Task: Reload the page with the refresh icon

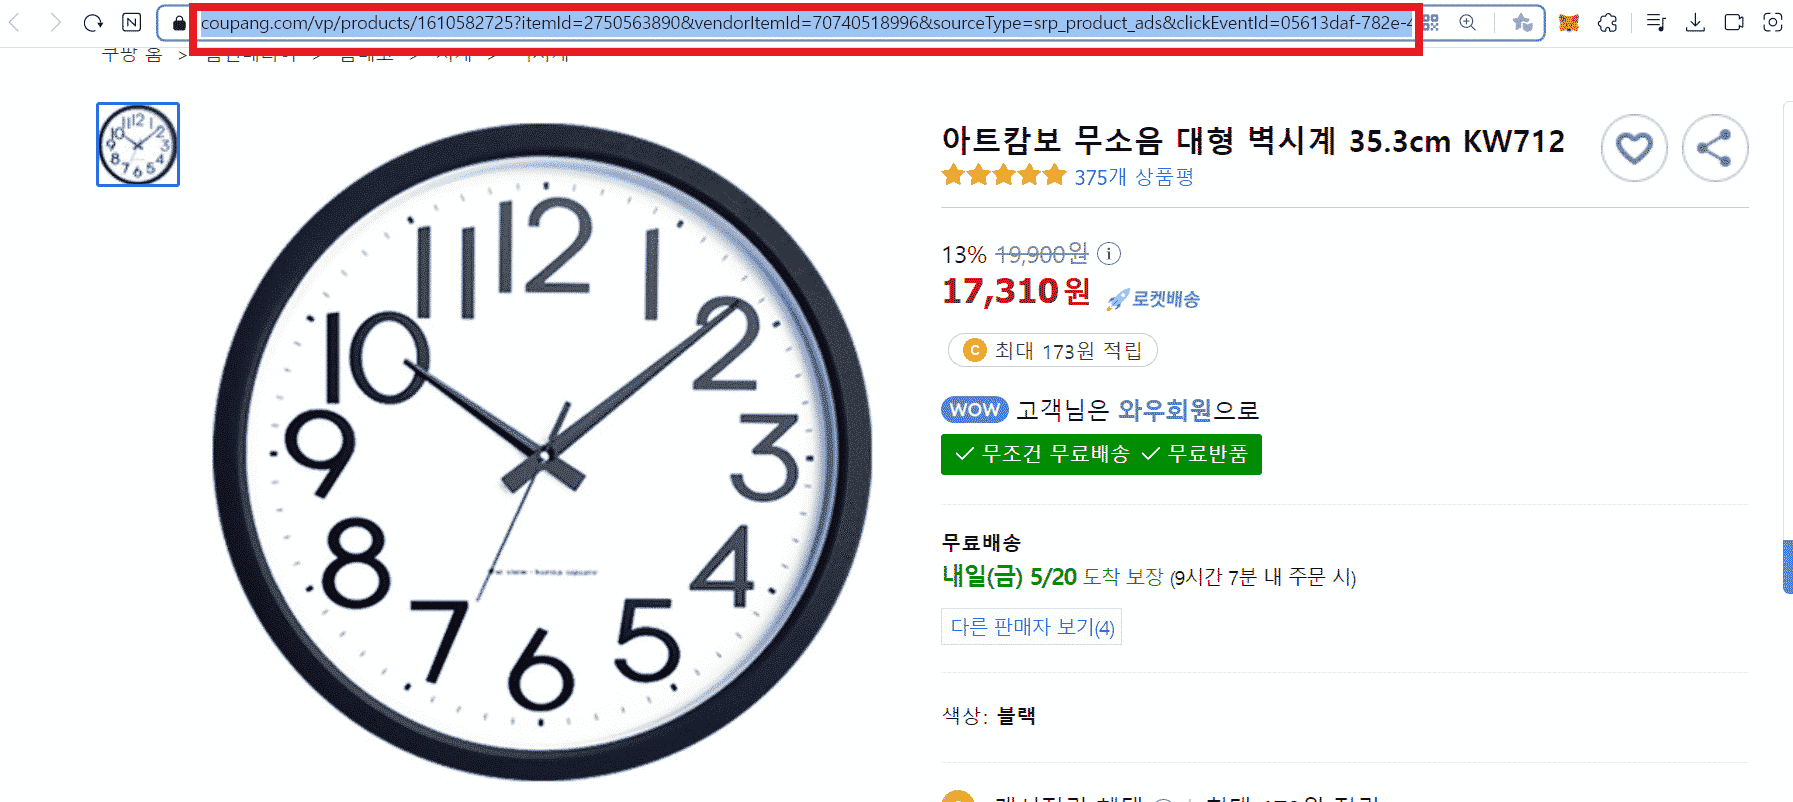Action: pyautogui.click(x=93, y=22)
